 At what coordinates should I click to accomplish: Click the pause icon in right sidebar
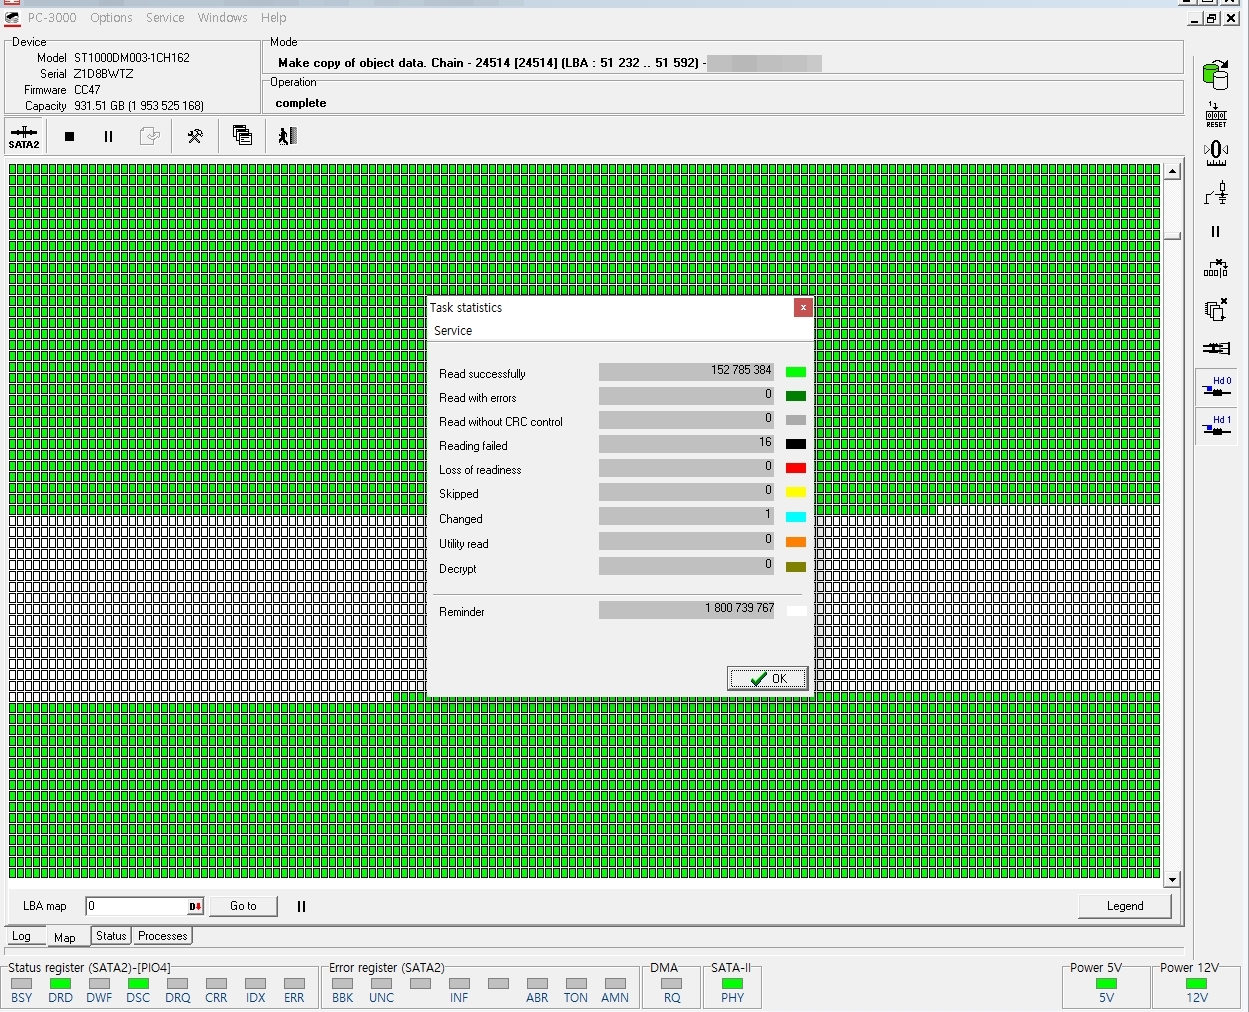point(1216,231)
